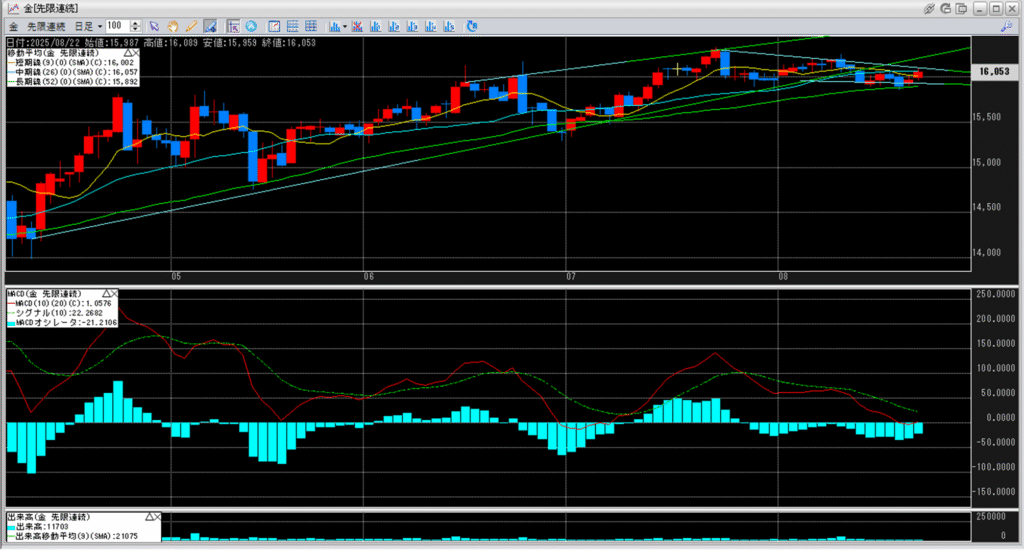This screenshot has height=550, width=1024.
Task: Decrease bar count with spinner down arrow
Action: pos(136,29)
